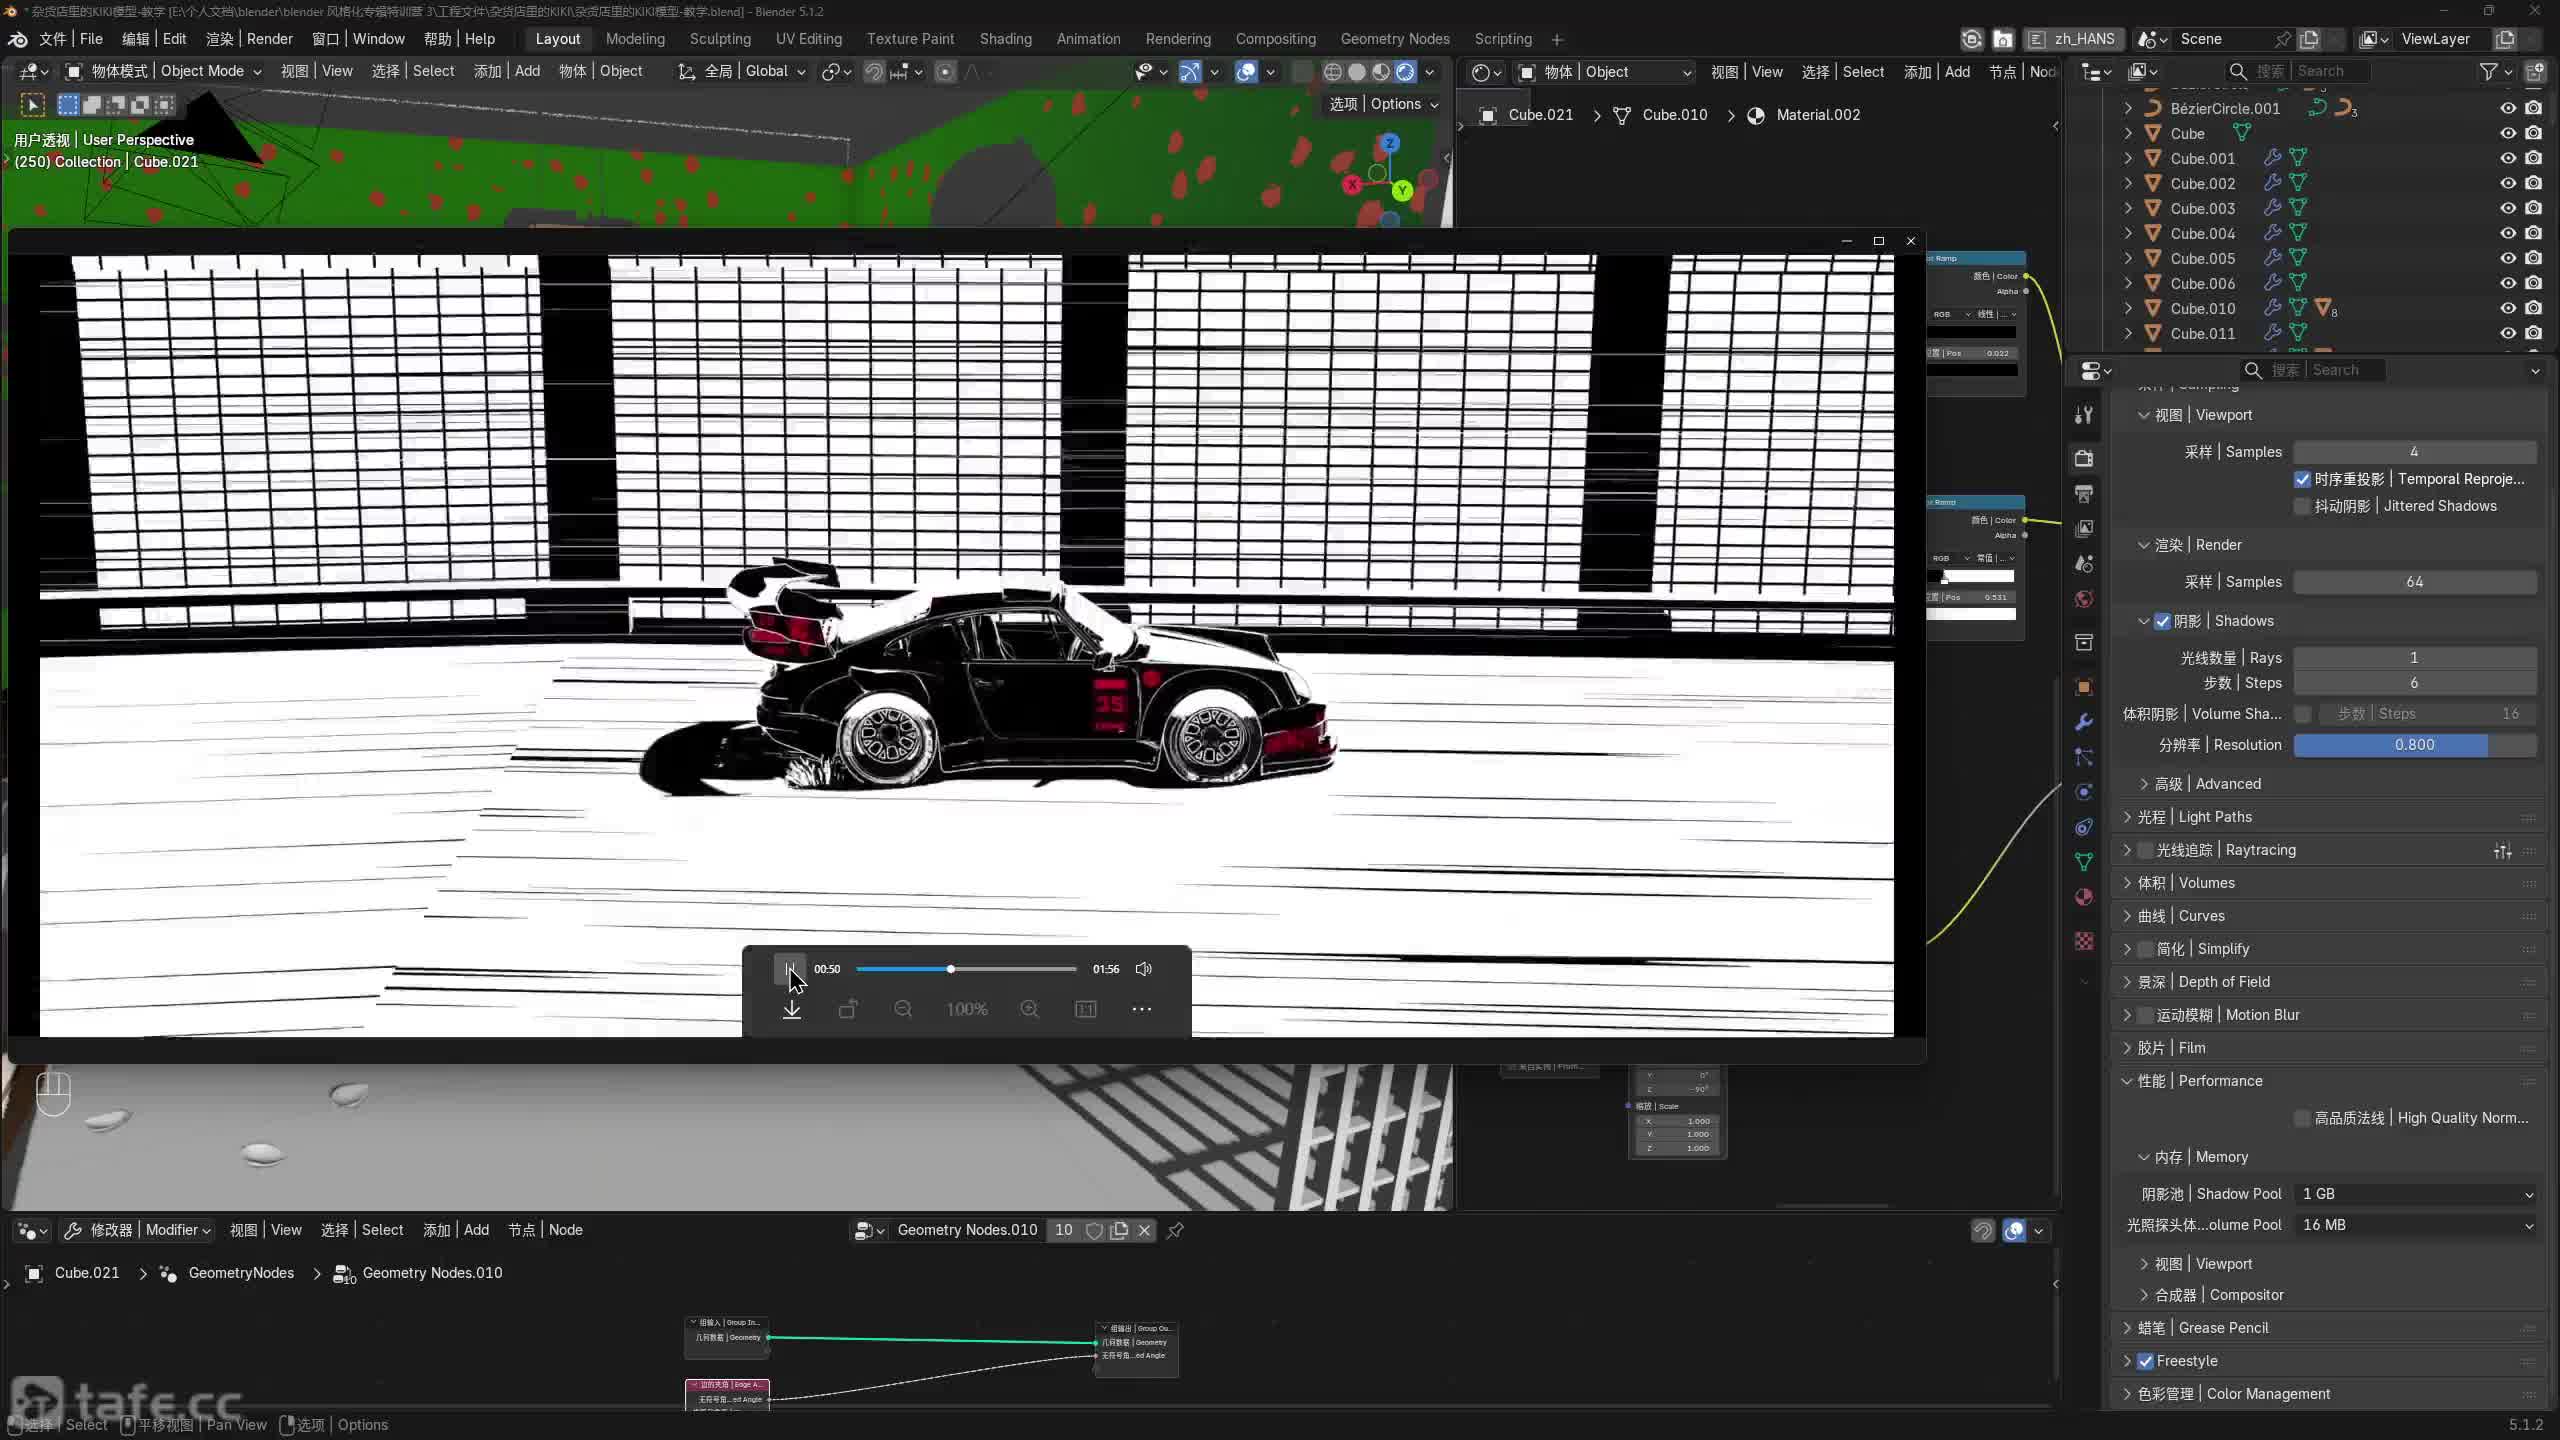Disable the Shadows checkbox
The image size is (2560, 1440).
point(2162,621)
